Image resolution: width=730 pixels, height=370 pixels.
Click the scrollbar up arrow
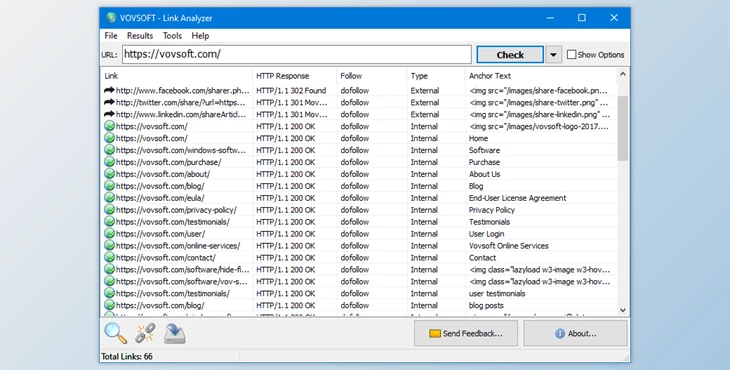pos(622,74)
